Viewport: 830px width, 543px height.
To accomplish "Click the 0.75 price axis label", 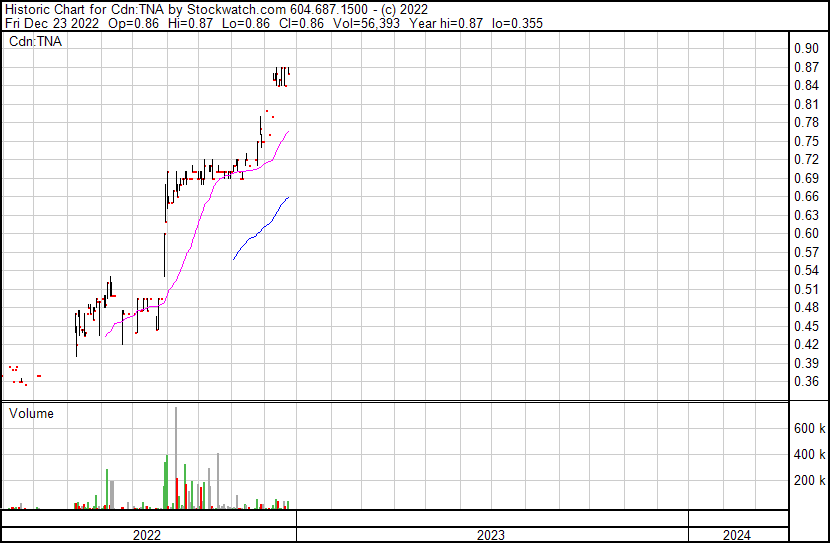I will [806, 141].
